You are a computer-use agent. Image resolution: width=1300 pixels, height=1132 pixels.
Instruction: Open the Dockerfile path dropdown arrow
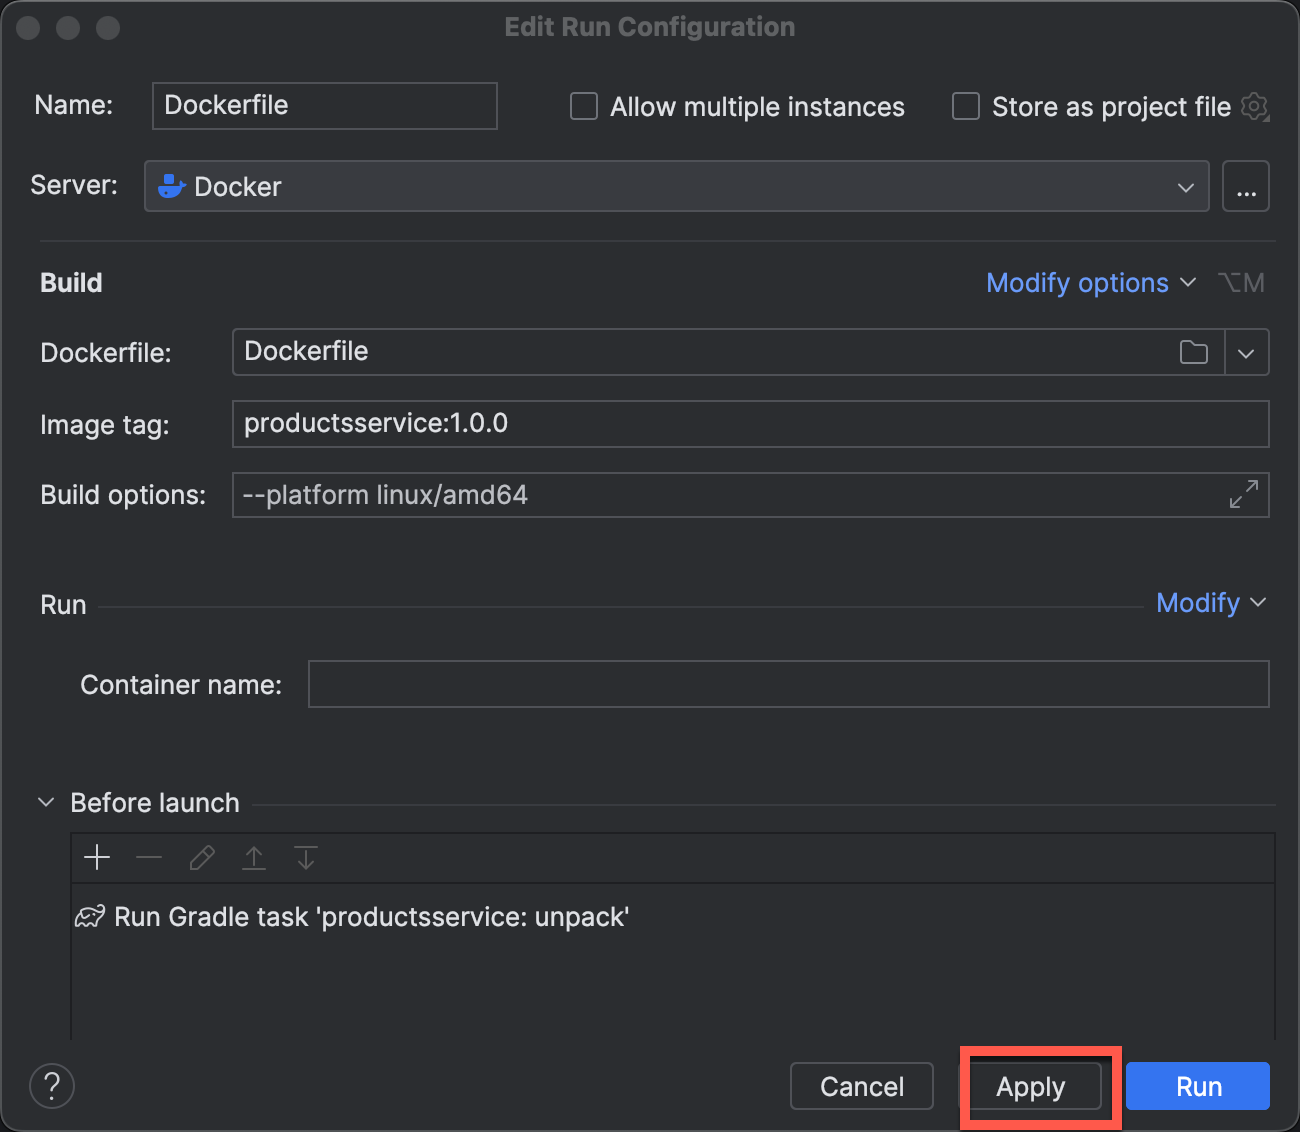(x=1246, y=353)
